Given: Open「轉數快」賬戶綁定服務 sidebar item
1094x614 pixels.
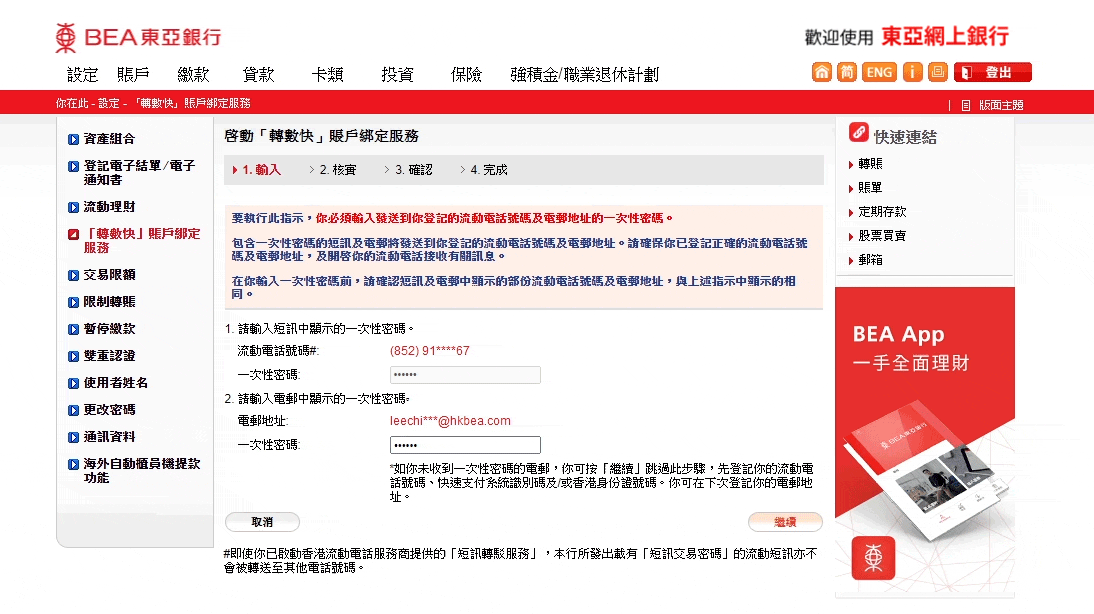Looking at the screenshot, I should point(142,240).
